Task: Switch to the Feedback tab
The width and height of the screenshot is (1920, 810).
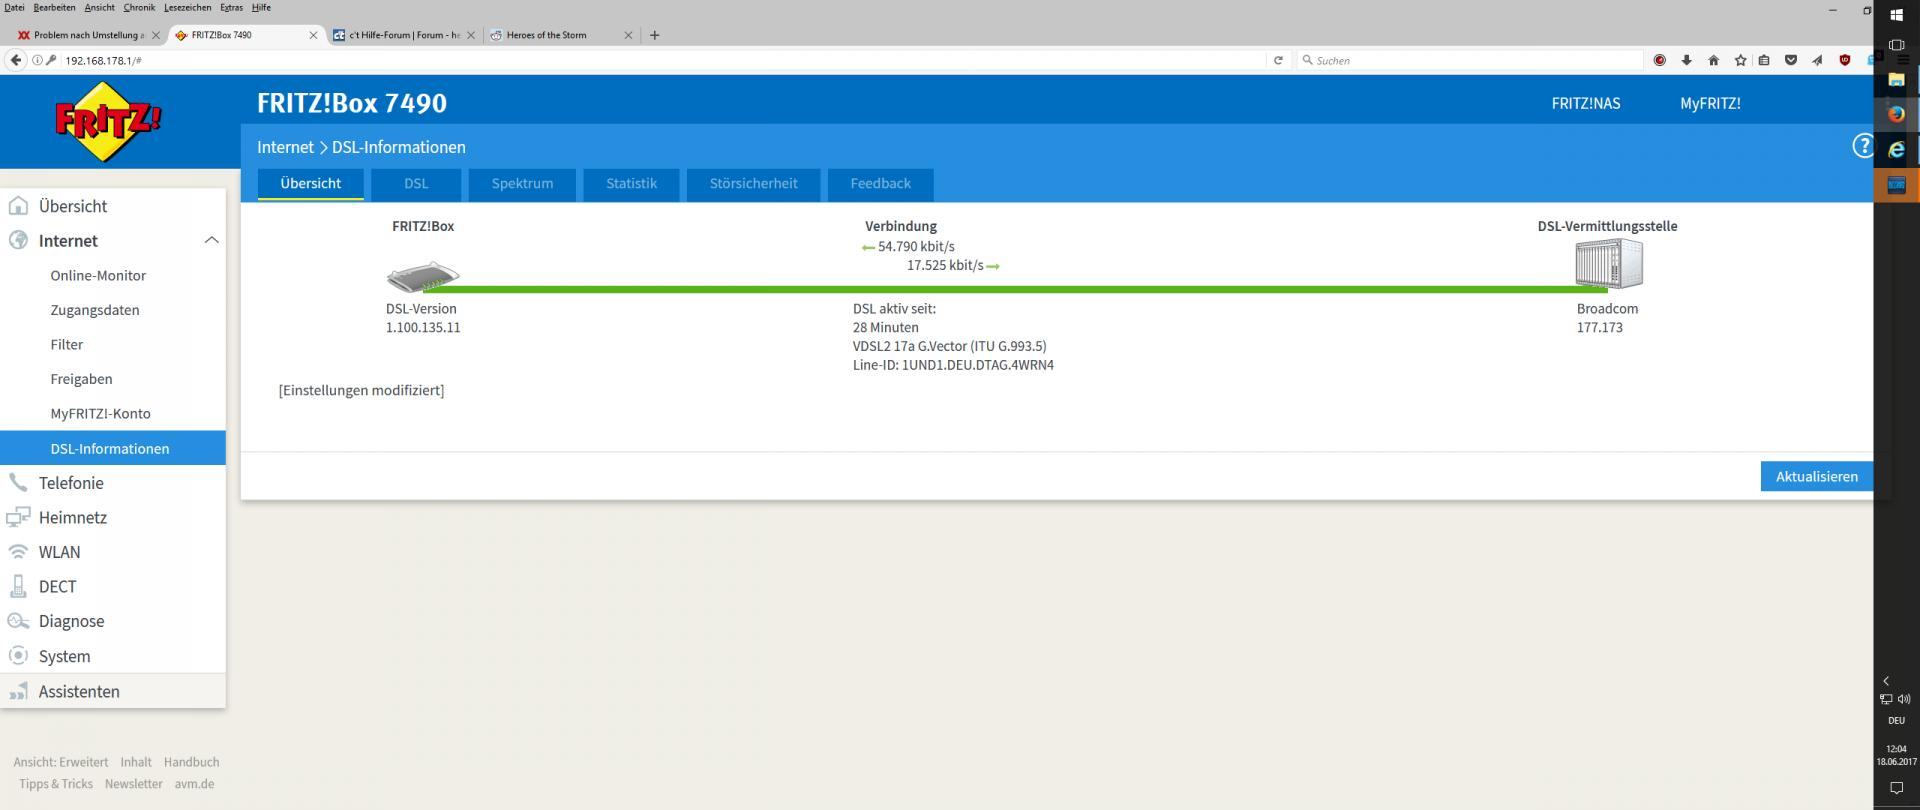Action: pyautogui.click(x=880, y=184)
